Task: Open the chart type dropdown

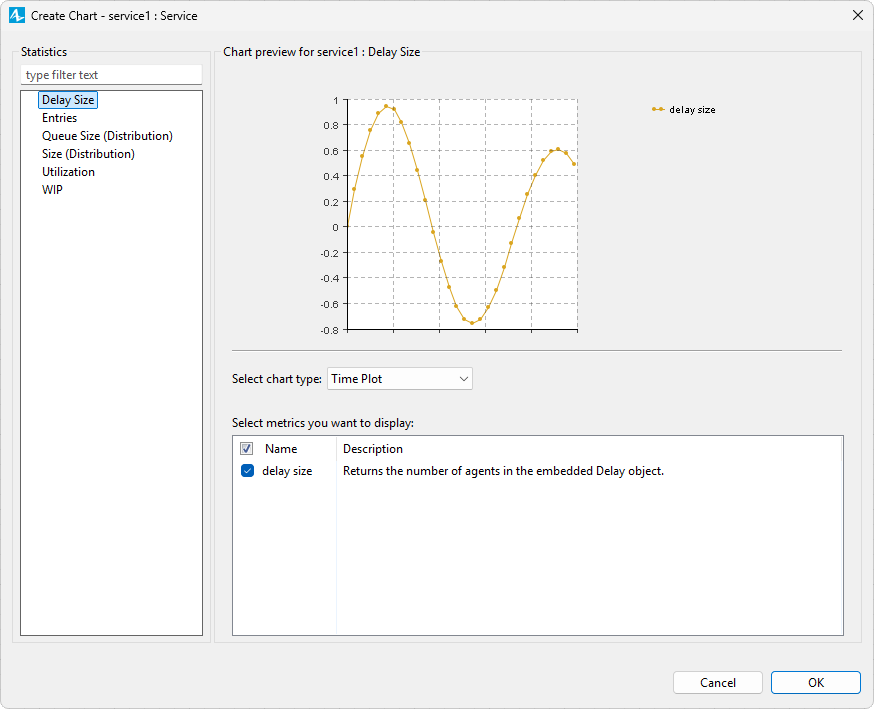Action: tap(399, 379)
